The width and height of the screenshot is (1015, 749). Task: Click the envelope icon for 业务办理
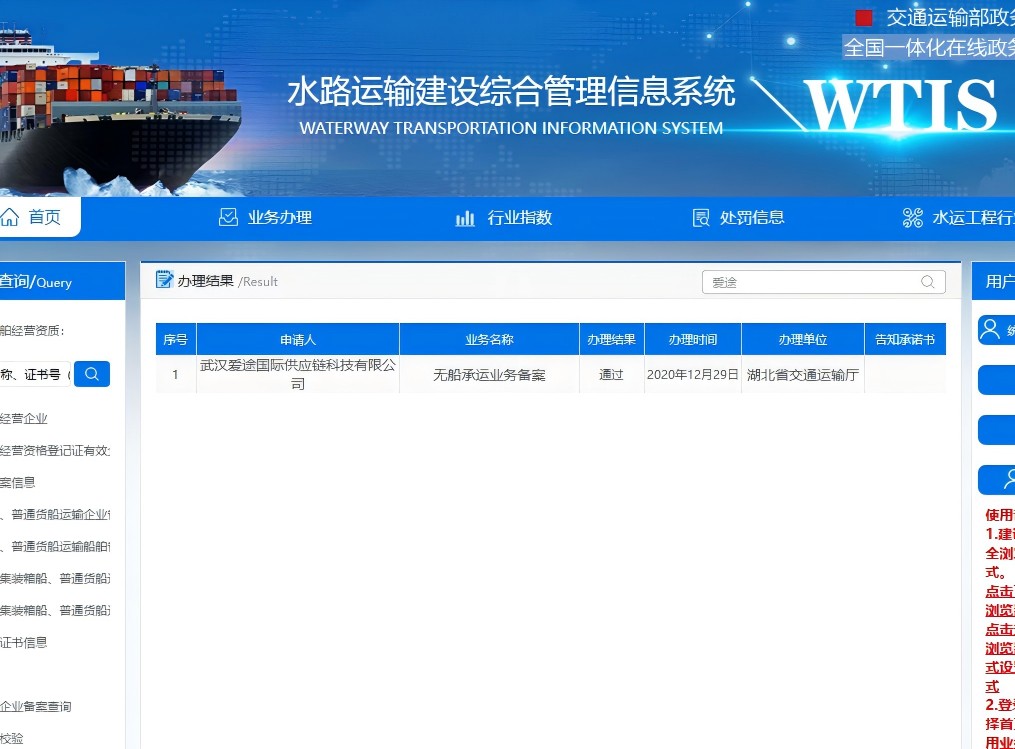coord(228,216)
